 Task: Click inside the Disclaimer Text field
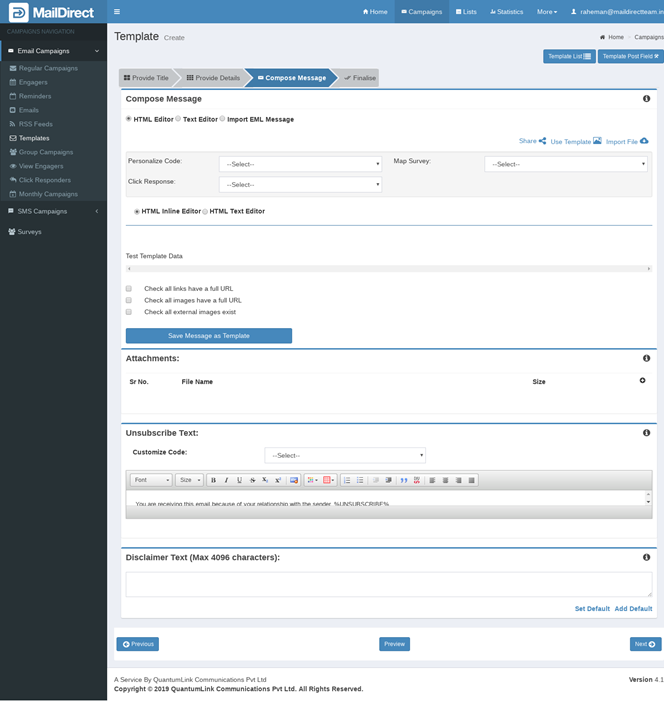(x=388, y=584)
